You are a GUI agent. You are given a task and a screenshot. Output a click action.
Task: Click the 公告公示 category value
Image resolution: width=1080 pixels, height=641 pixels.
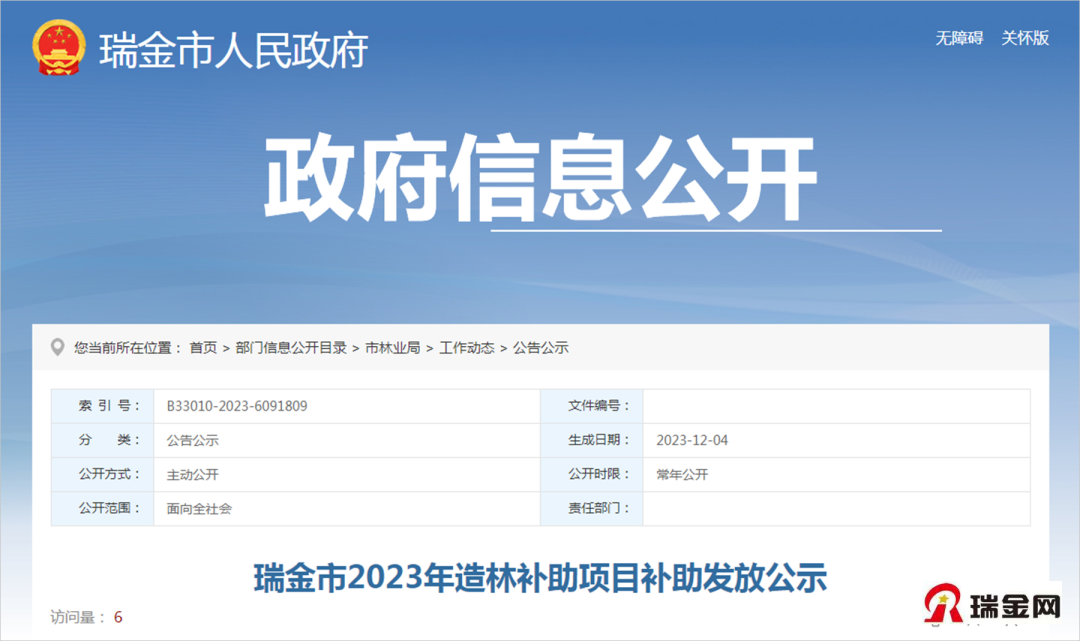193,441
